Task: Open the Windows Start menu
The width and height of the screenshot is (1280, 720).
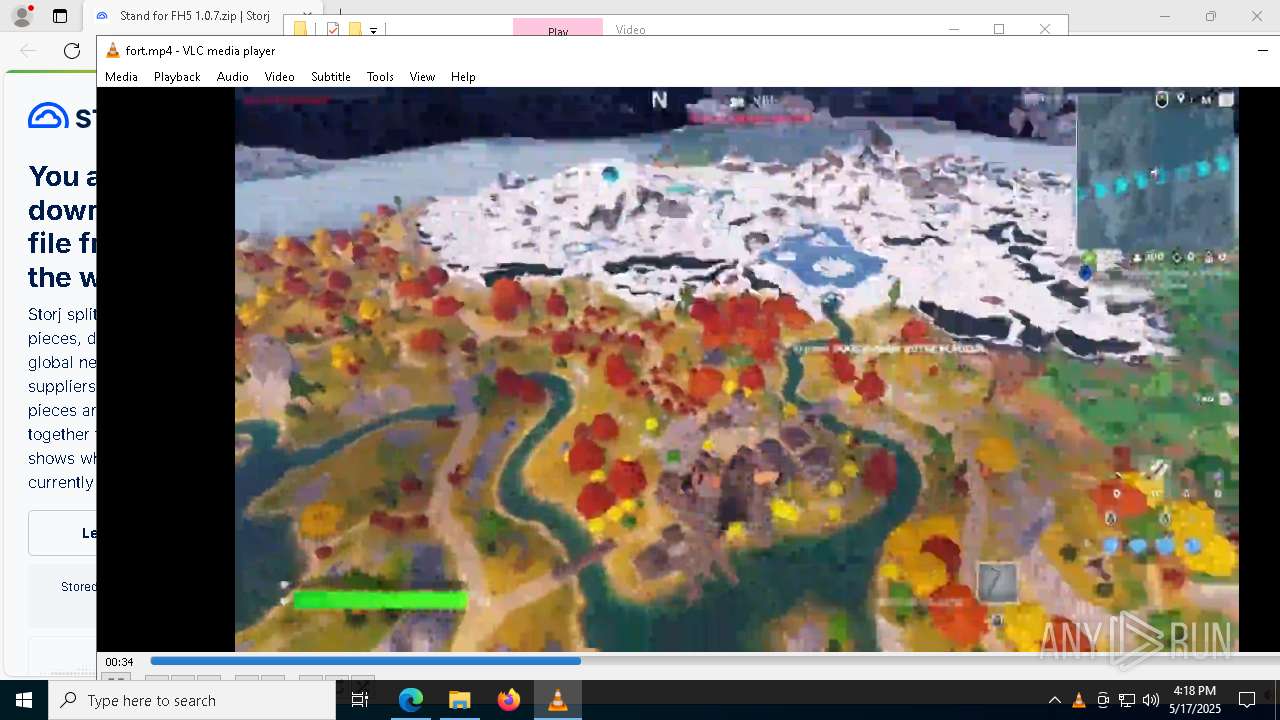Action: (x=24, y=700)
